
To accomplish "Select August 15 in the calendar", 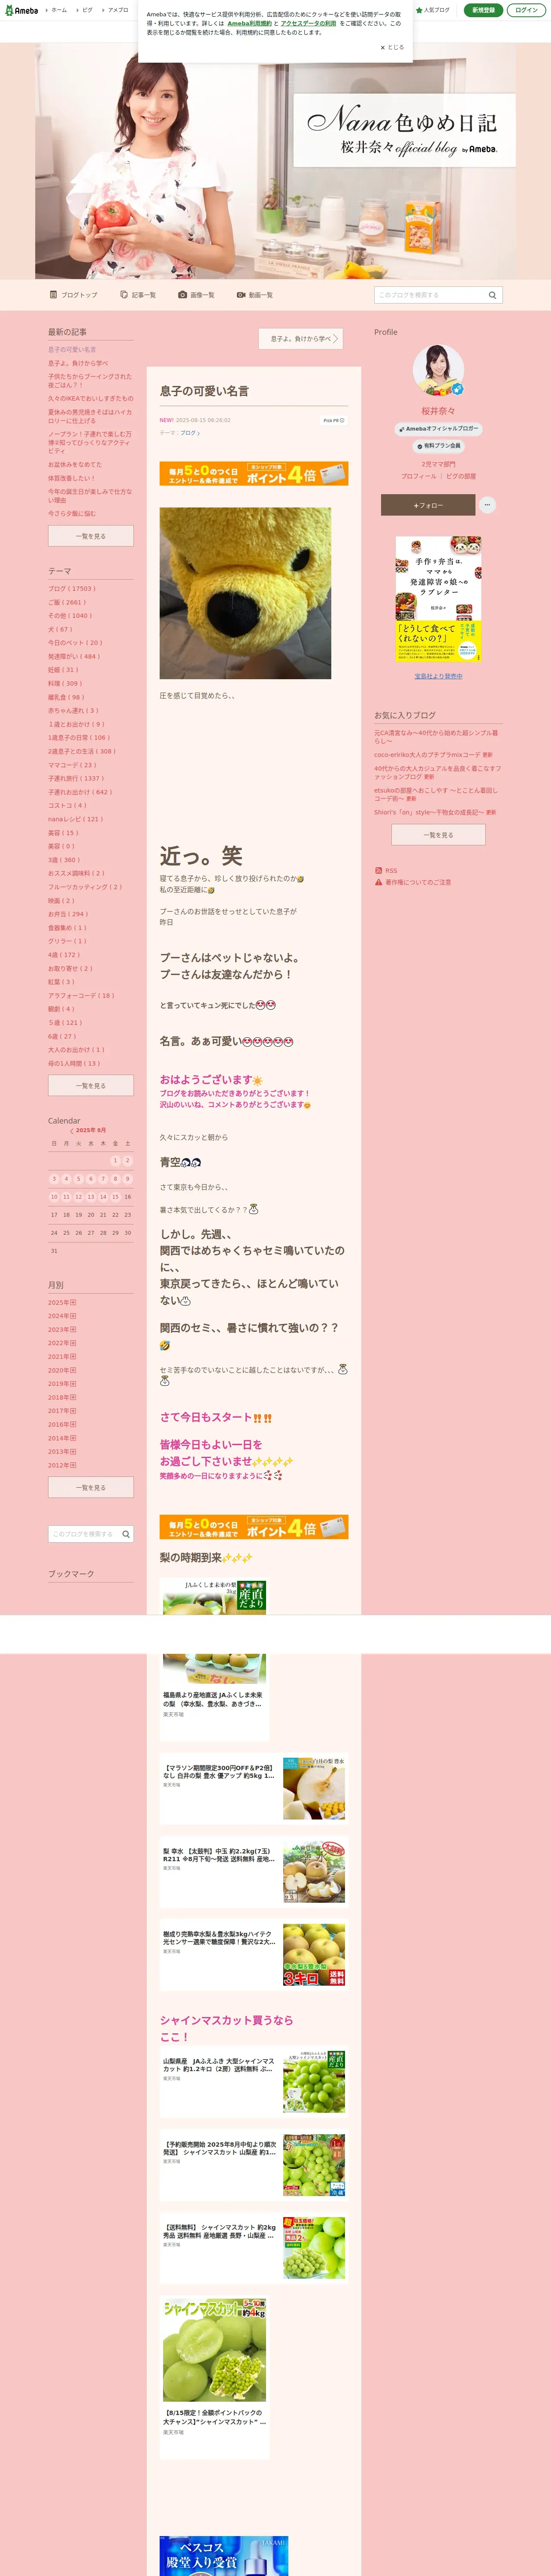I will tap(115, 1196).
